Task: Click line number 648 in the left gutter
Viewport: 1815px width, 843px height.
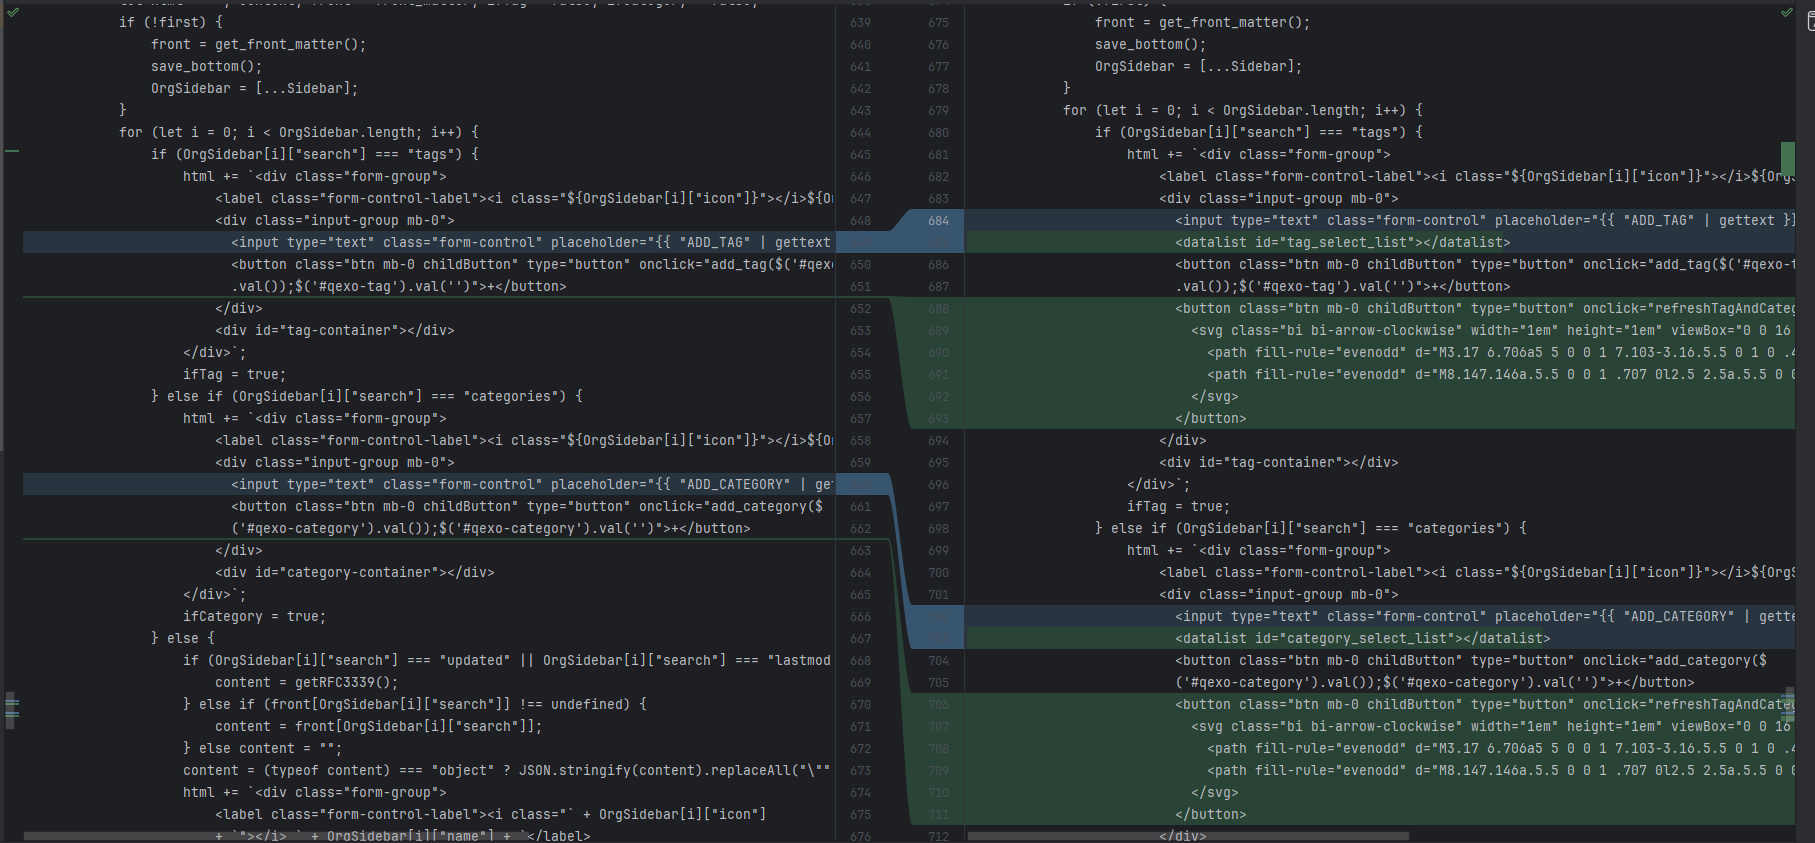Action: (860, 221)
